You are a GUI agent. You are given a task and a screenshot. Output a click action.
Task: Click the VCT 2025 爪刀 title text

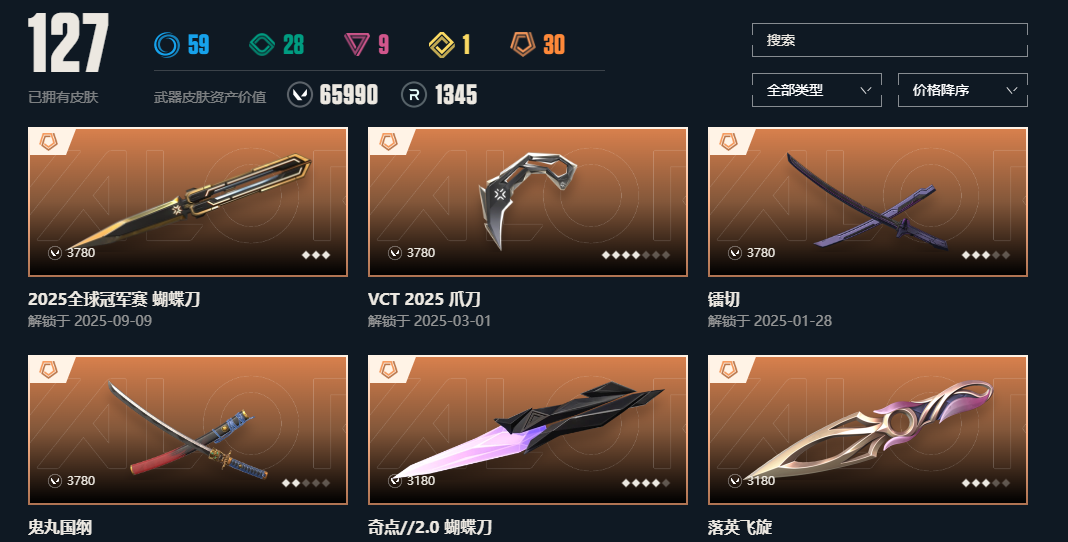(424, 299)
